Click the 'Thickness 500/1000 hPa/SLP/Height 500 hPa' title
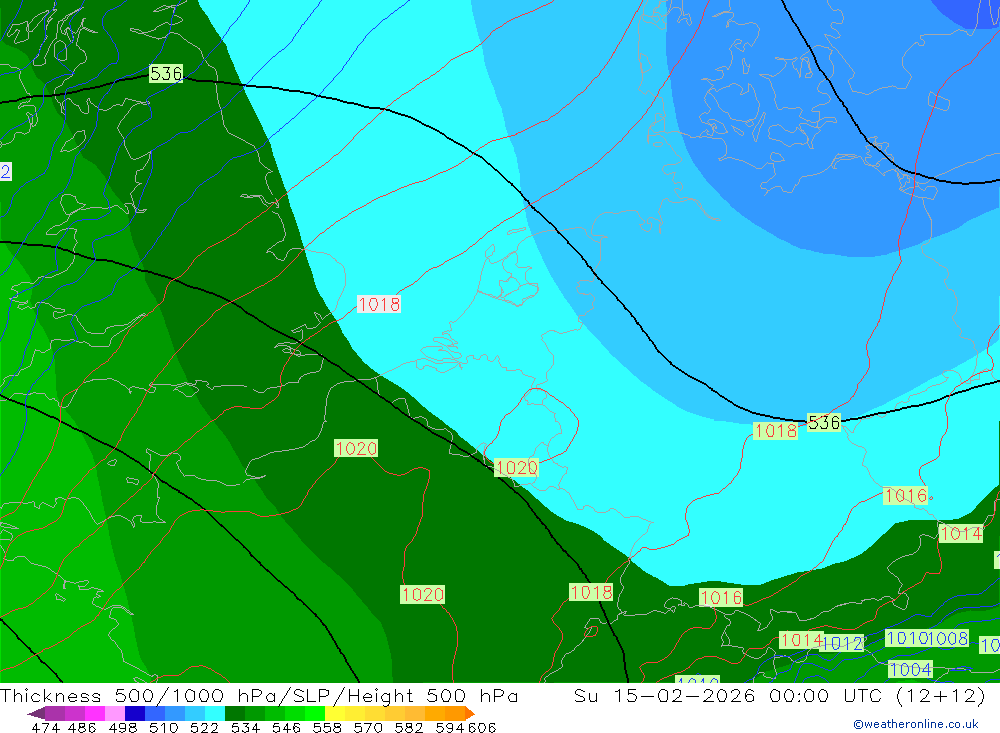 click(x=259, y=695)
